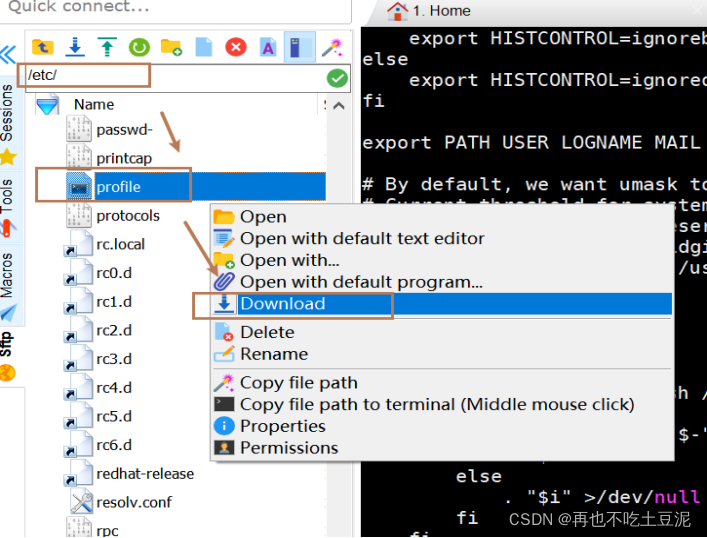707x538 pixels.
Task: Select the rc2.d entry
Action: tap(114, 331)
